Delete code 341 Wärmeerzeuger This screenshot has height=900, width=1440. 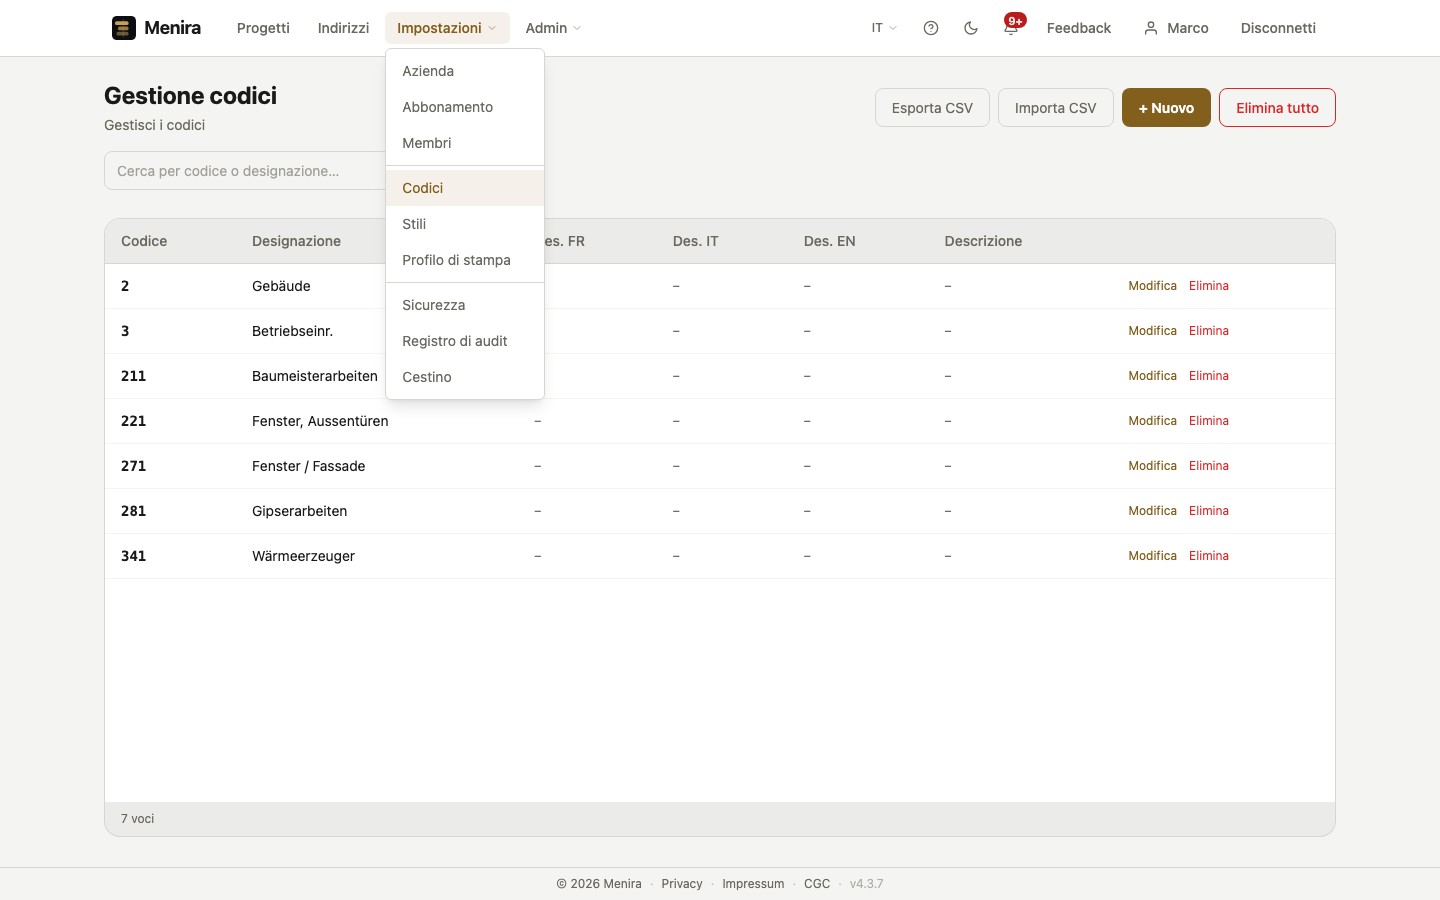pos(1208,556)
